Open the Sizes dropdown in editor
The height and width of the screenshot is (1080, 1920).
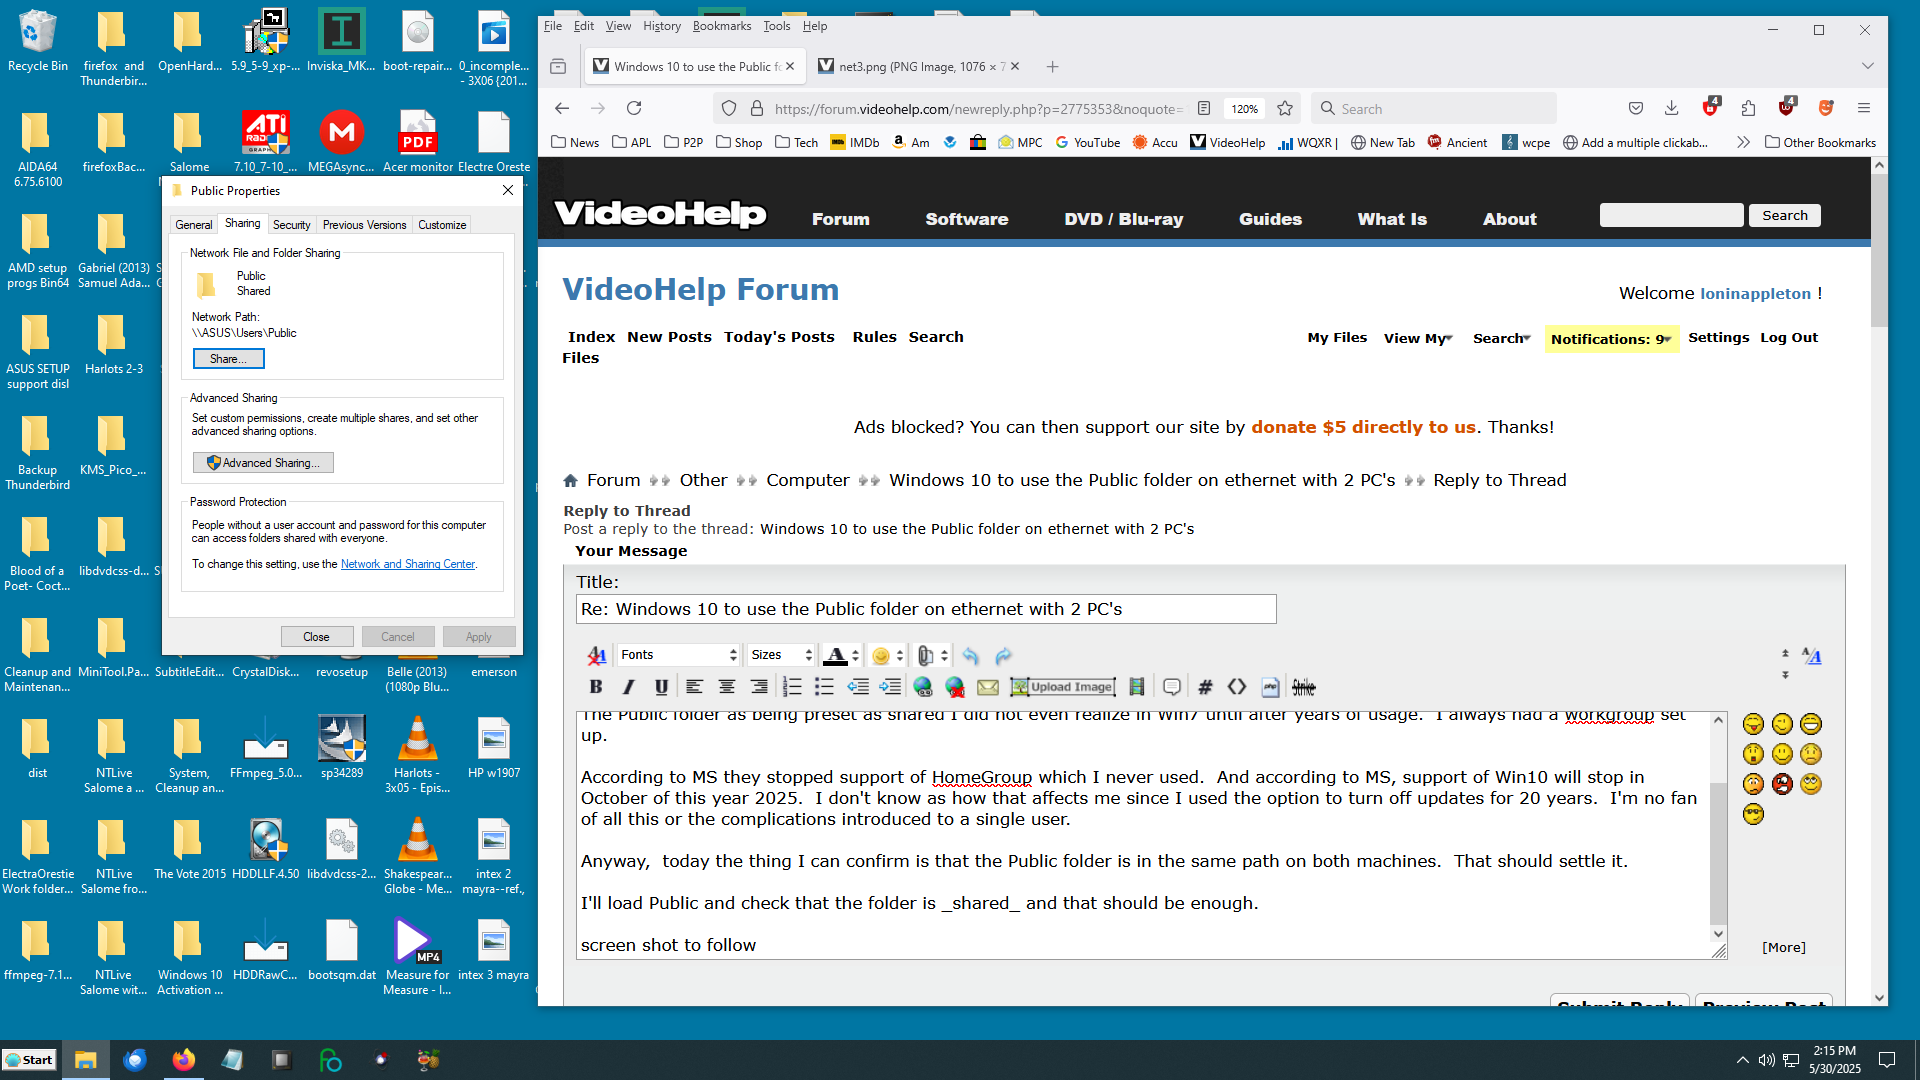point(782,655)
